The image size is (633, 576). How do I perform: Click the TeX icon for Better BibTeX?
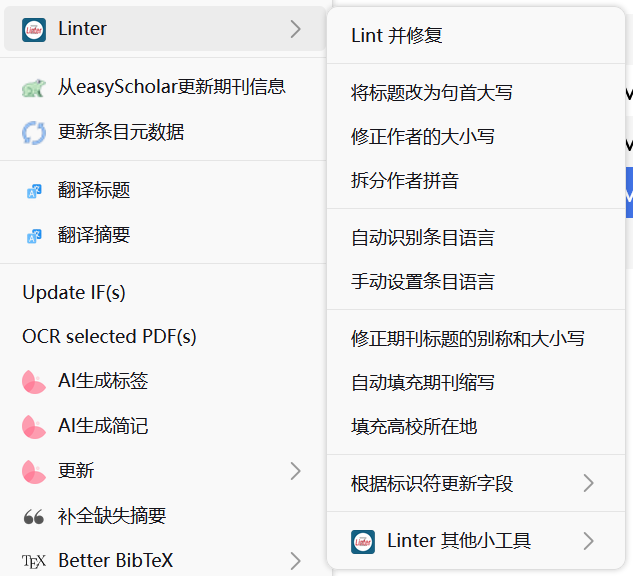tap(34, 560)
